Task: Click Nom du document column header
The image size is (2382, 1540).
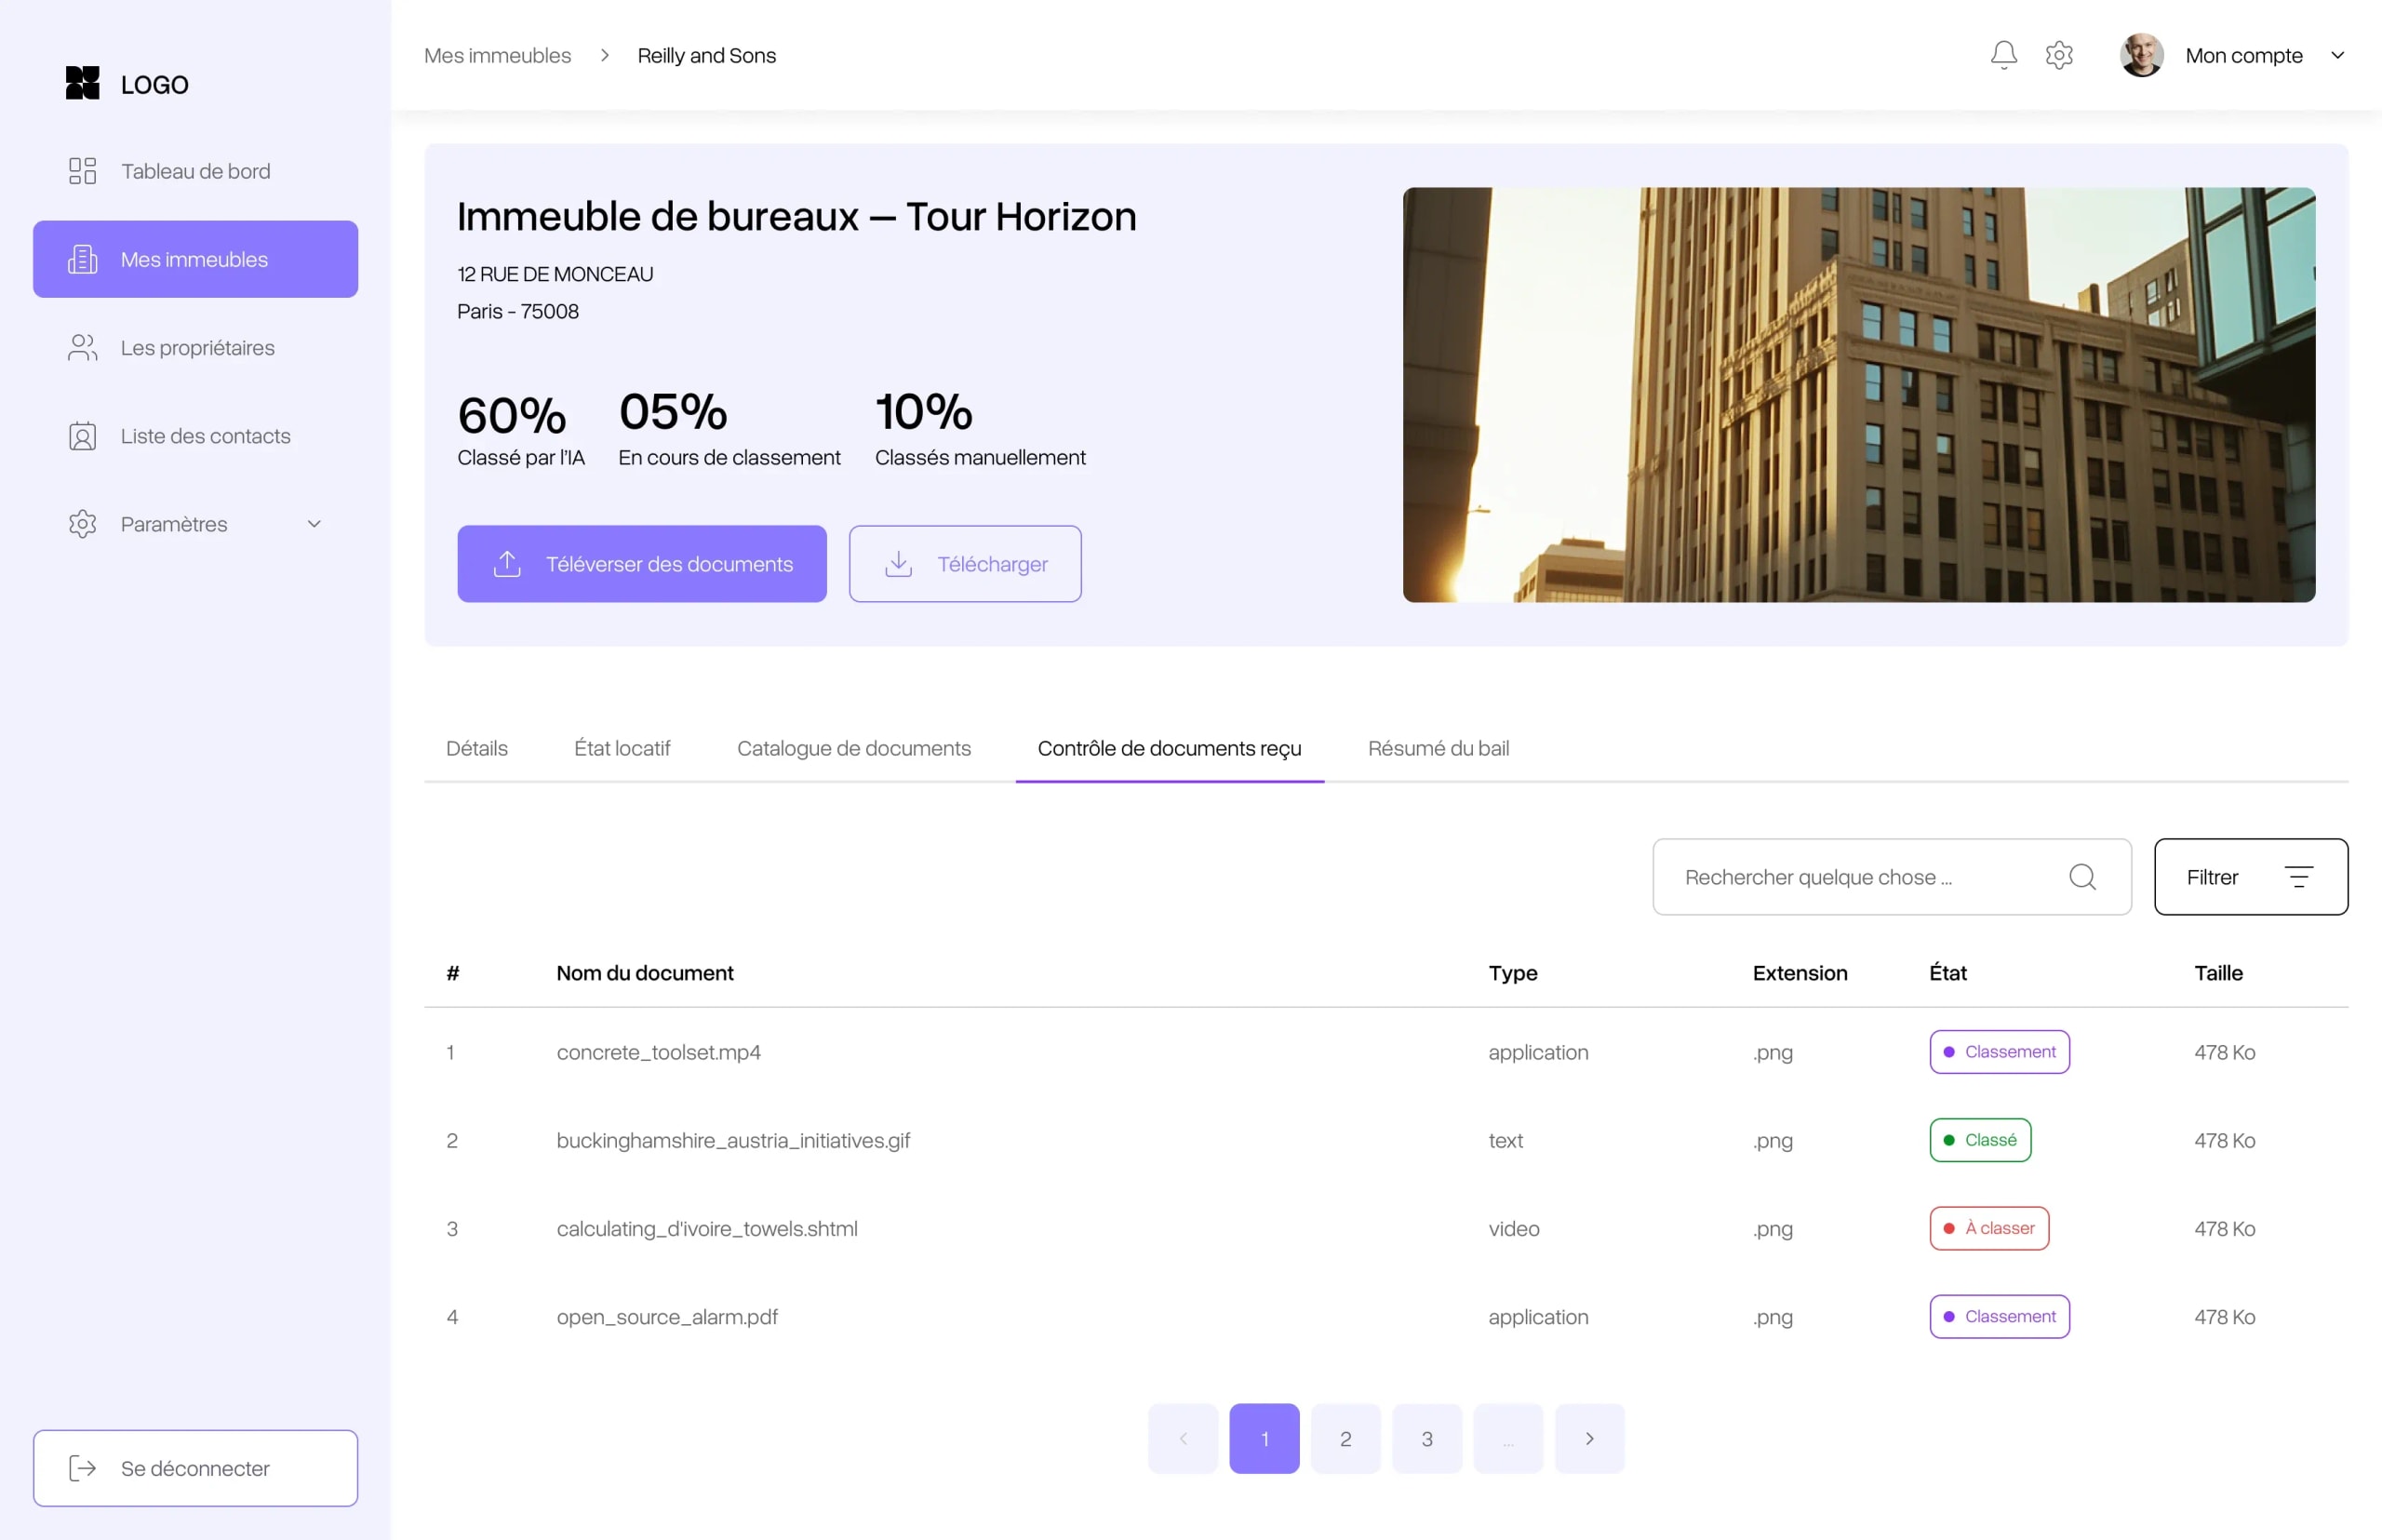Action: pyautogui.click(x=645, y=973)
